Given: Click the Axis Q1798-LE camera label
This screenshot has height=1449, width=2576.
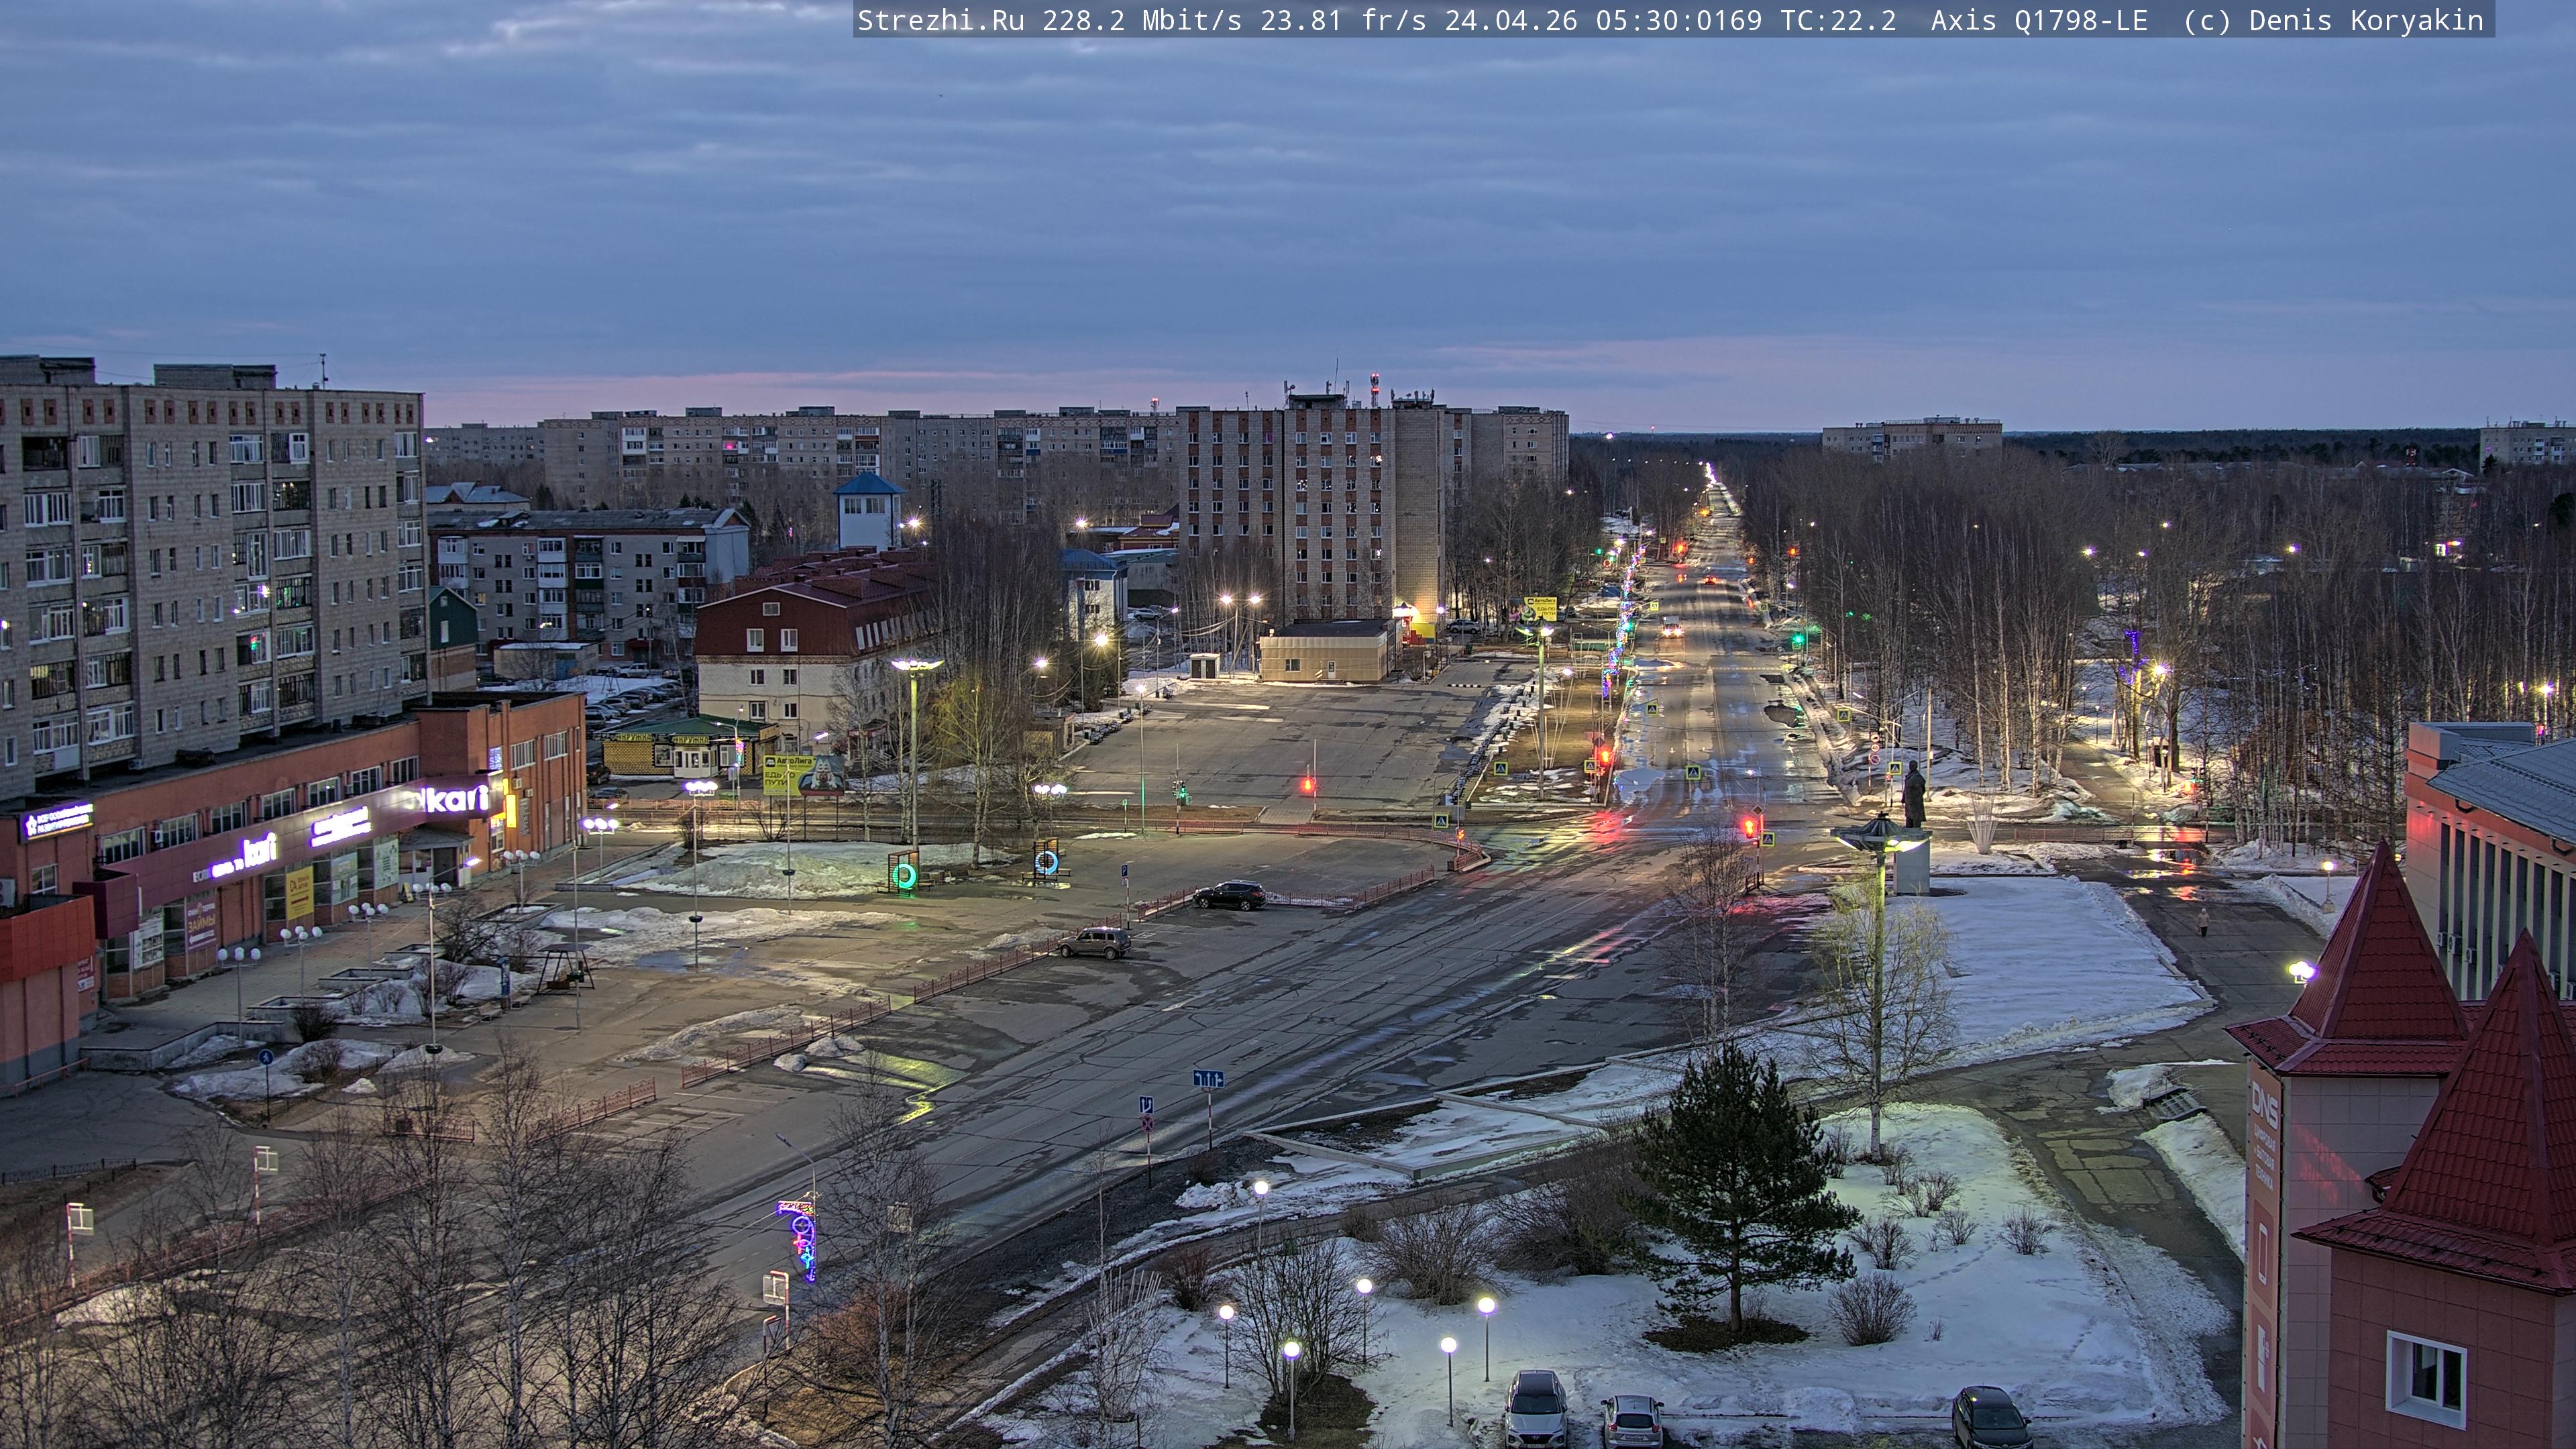Looking at the screenshot, I should (x=2039, y=20).
